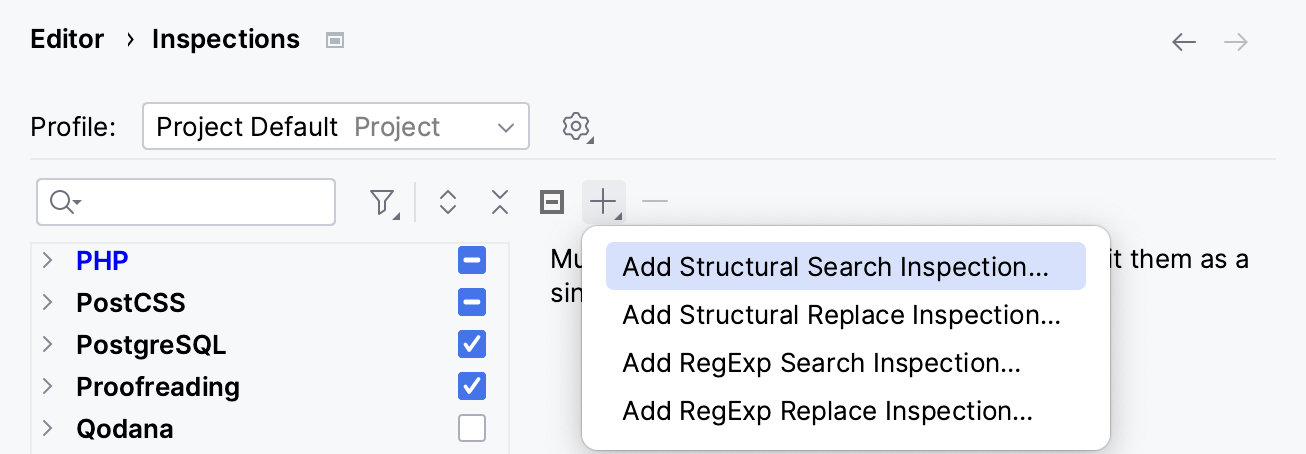Click the Expand All icon
The height and width of the screenshot is (454, 1306).
(x=448, y=203)
